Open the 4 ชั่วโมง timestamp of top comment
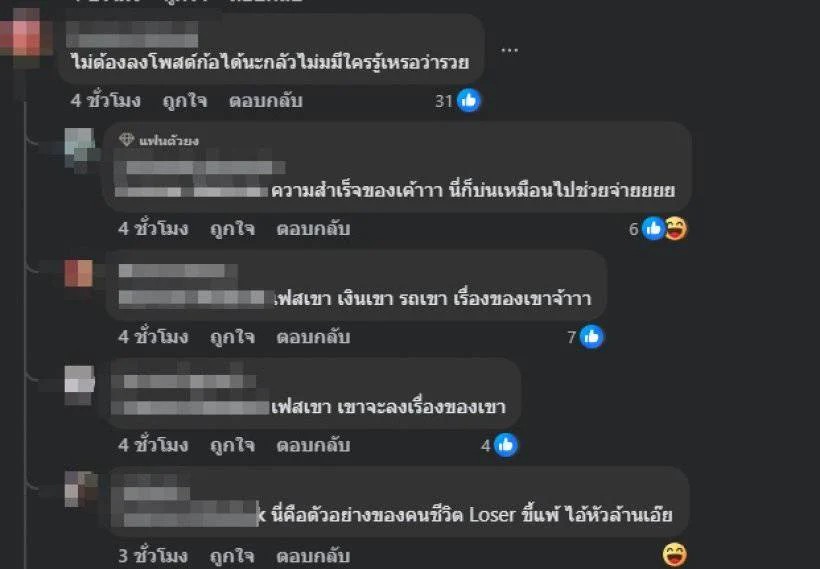The height and width of the screenshot is (569, 820). (x=106, y=100)
